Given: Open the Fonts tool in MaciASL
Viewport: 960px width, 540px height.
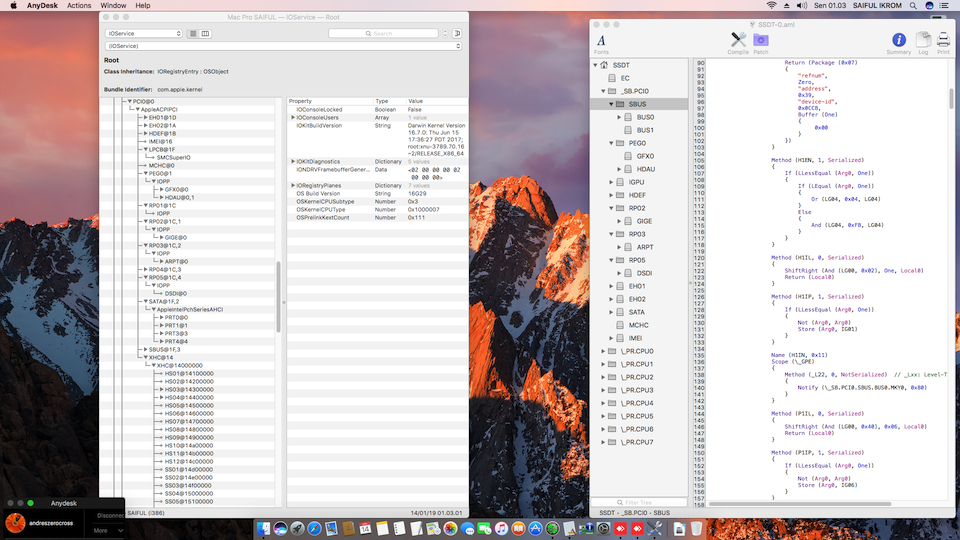Looking at the screenshot, I should pyautogui.click(x=601, y=43).
